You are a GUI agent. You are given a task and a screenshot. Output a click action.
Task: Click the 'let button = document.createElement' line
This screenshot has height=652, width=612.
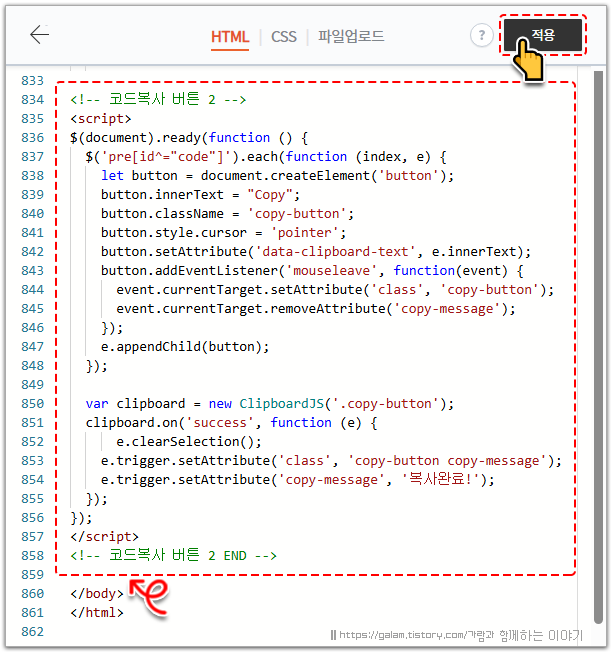click(x=277, y=176)
